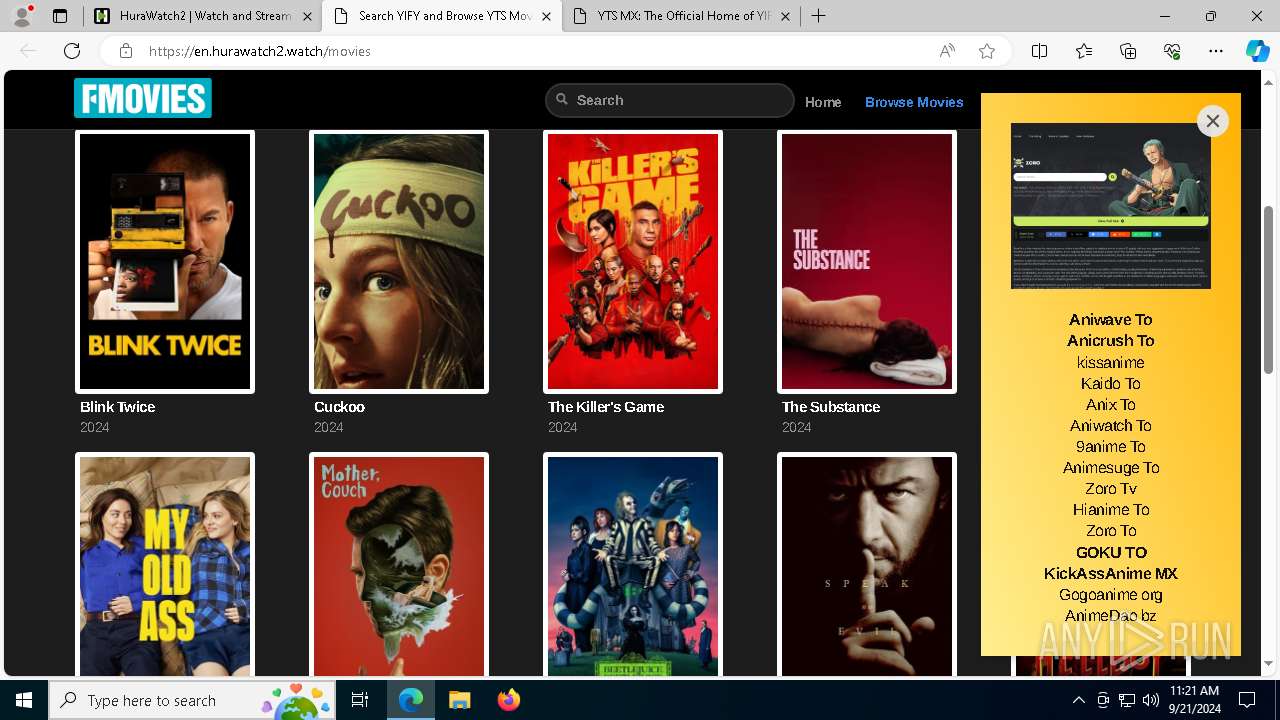Switch to YTS MX tab

pos(681,16)
